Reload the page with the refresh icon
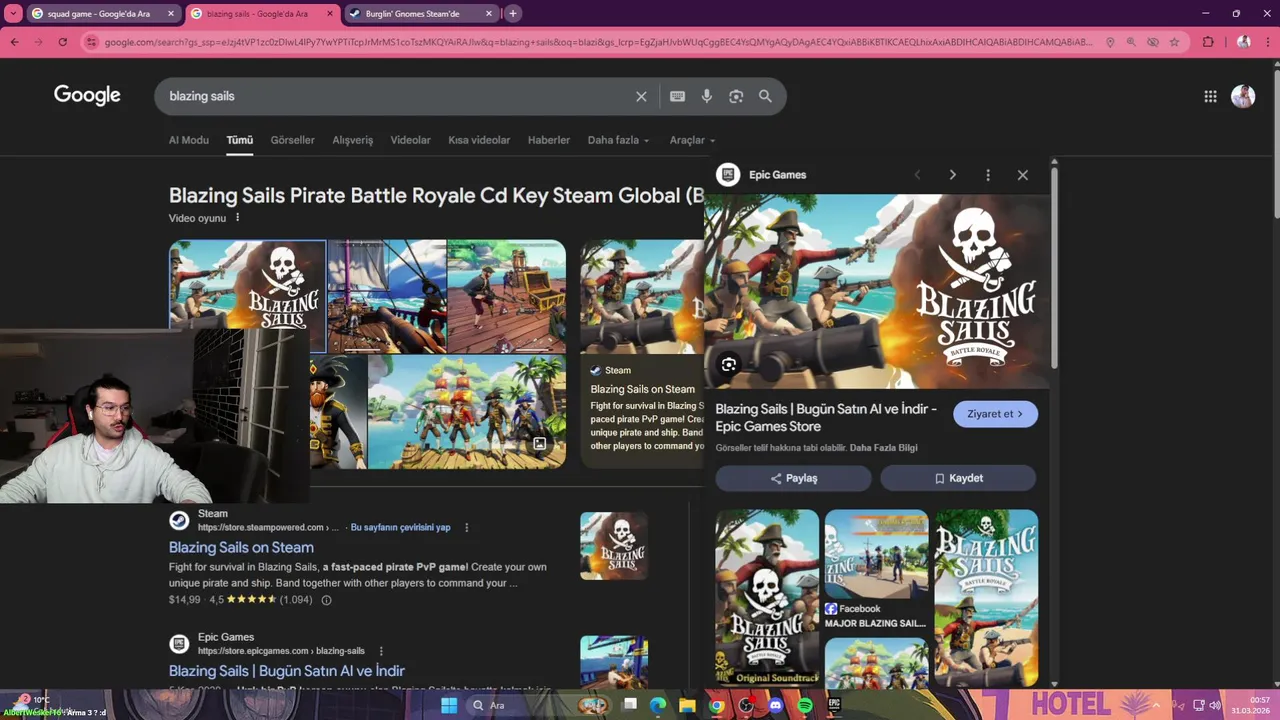The width and height of the screenshot is (1280, 720). pyautogui.click(x=62, y=42)
